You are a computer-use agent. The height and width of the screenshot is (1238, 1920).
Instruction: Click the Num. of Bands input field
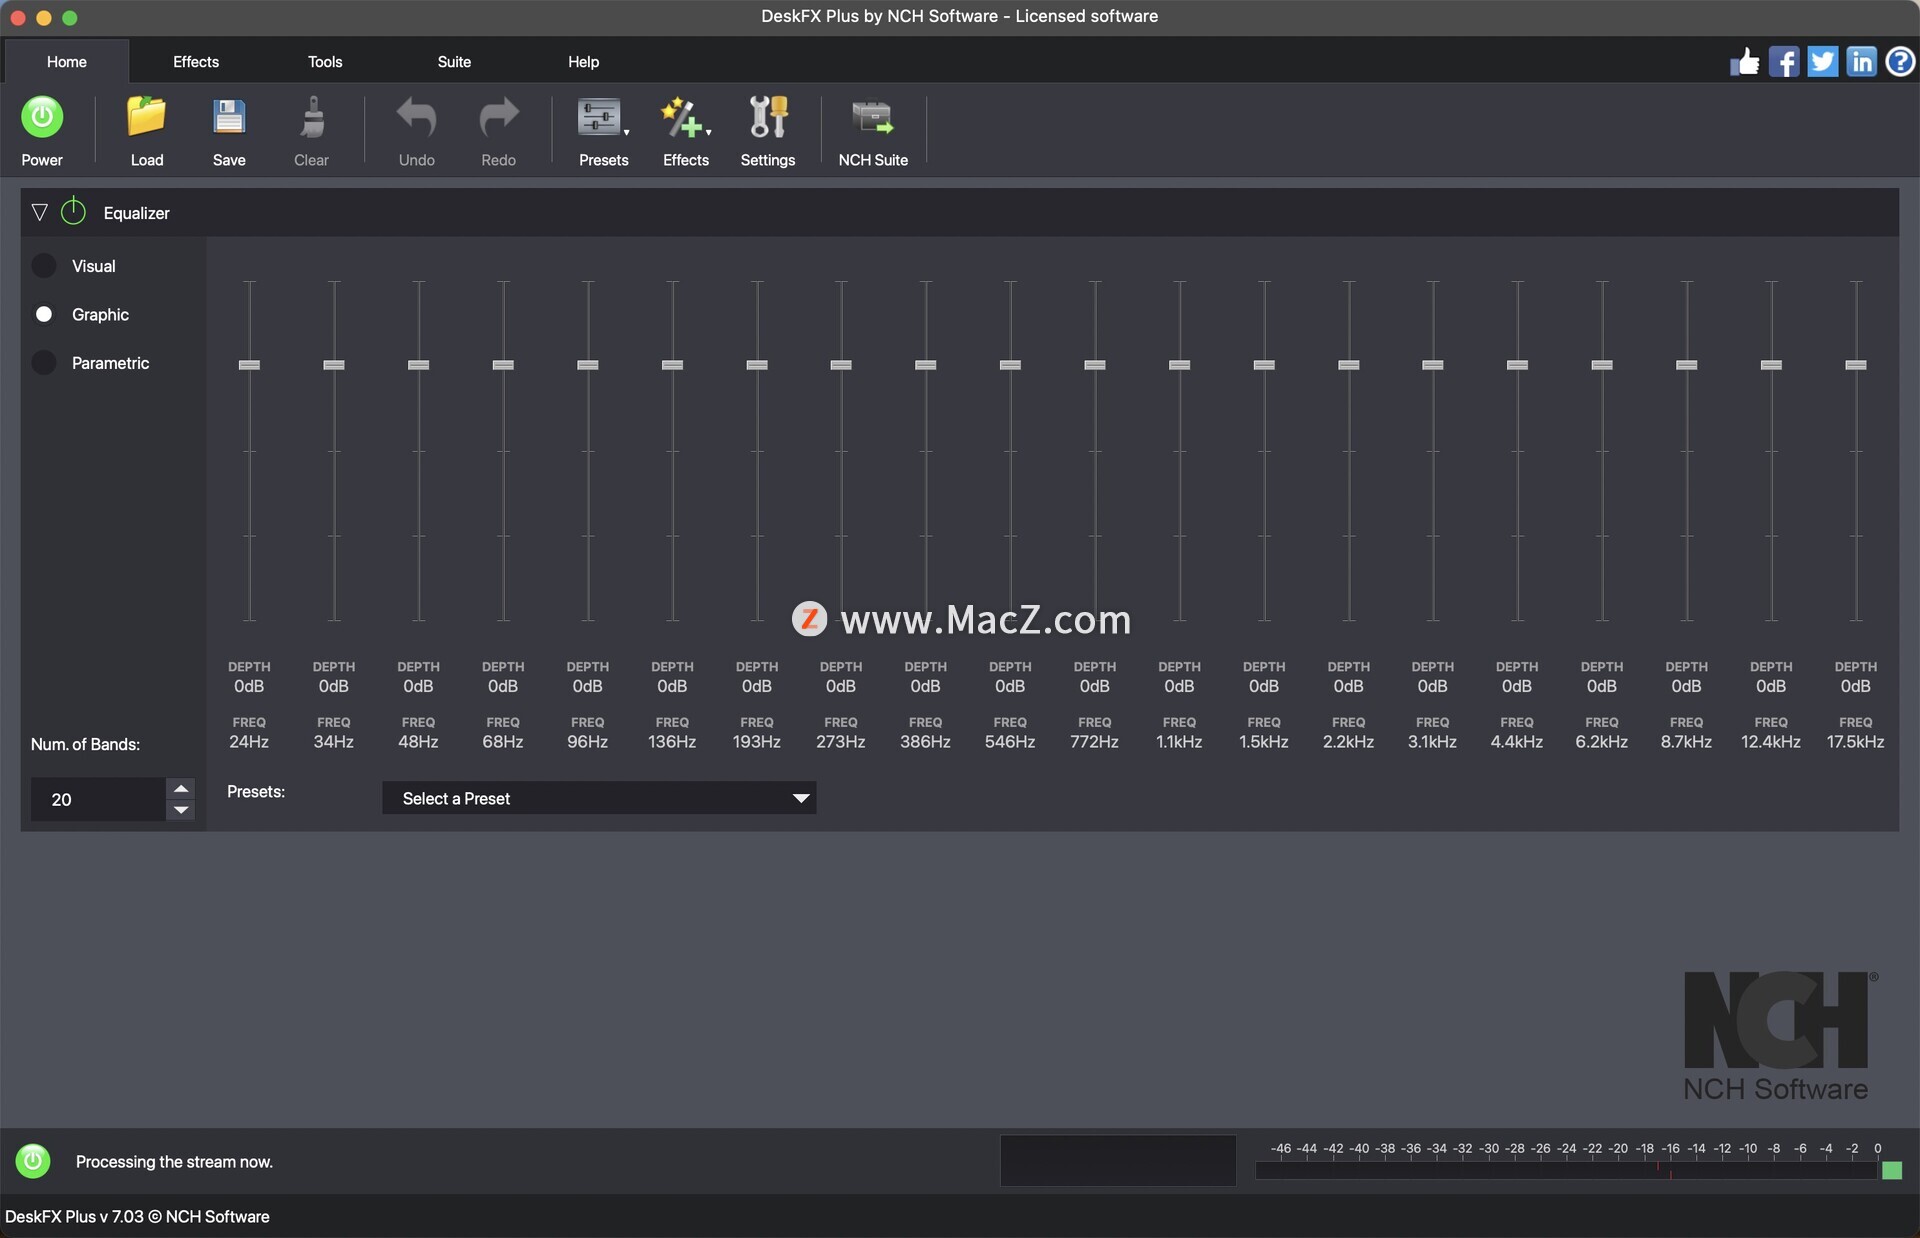click(97, 799)
